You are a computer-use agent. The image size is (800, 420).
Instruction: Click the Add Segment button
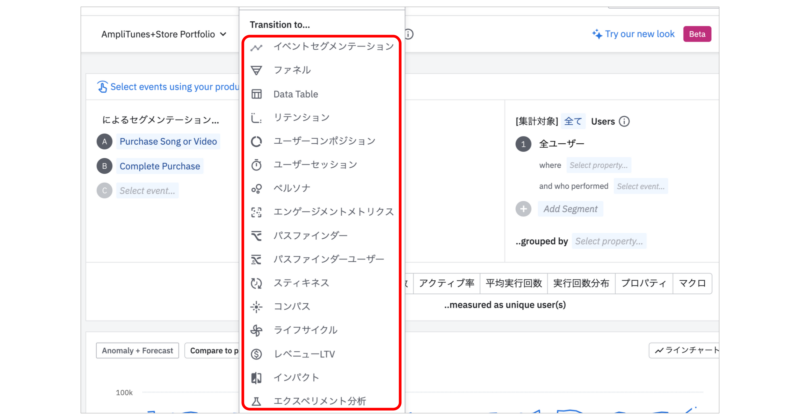[570, 209]
